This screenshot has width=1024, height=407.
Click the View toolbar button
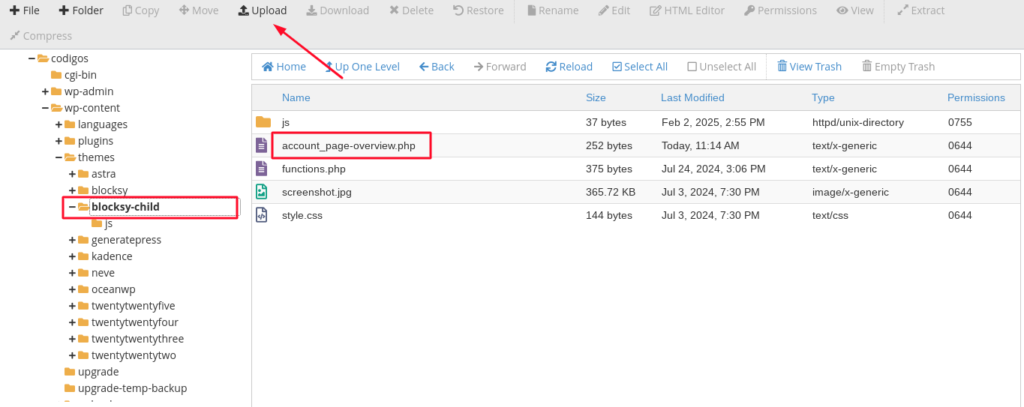pyautogui.click(x=855, y=10)
